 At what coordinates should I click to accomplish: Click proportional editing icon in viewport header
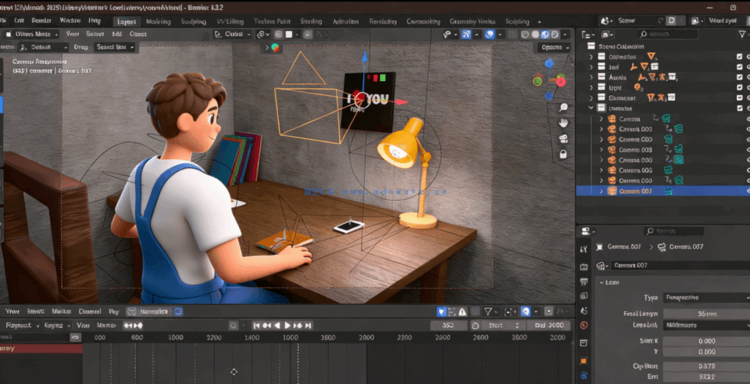pos(307,34)
